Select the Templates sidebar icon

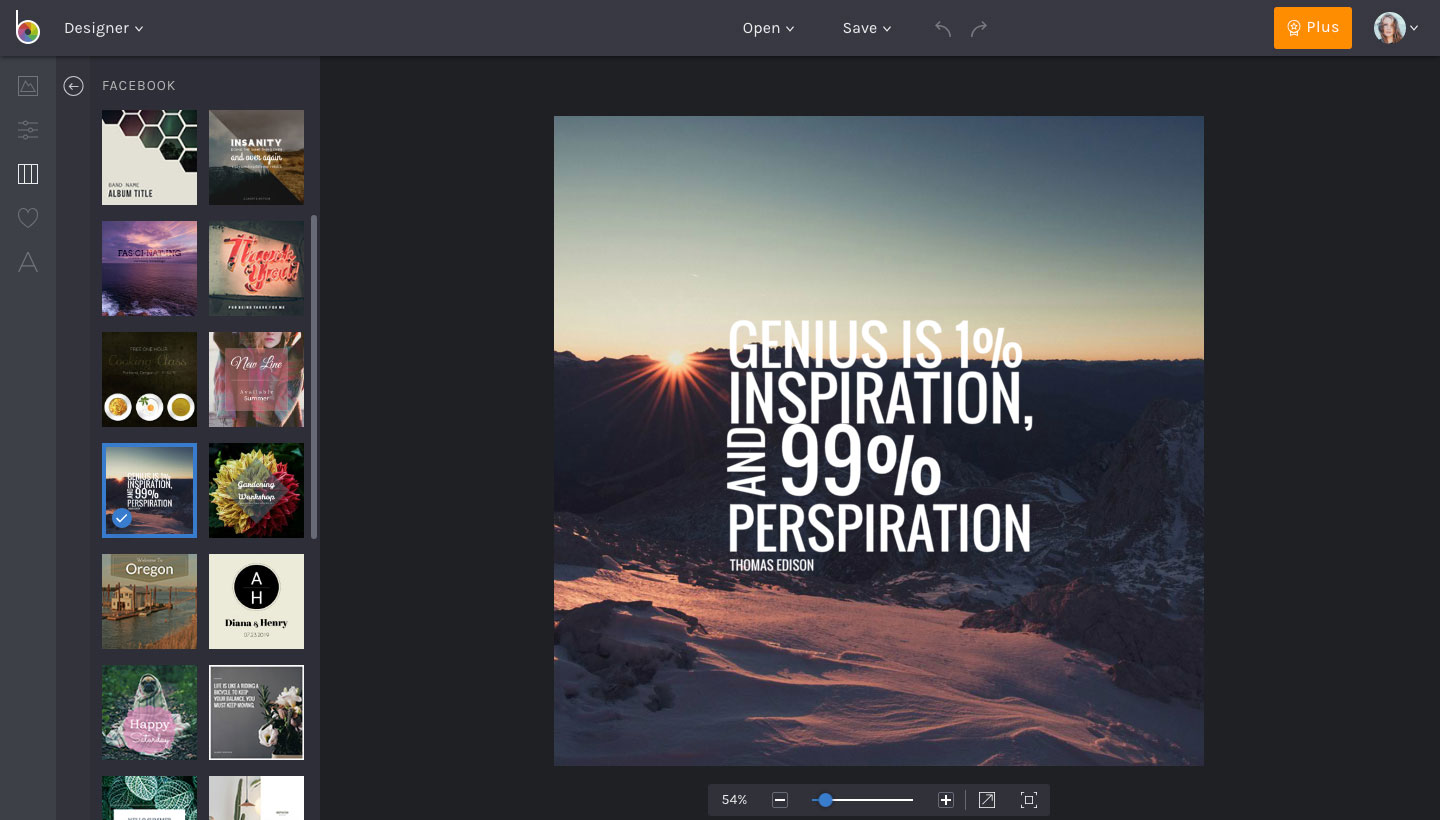pos(28,174)
